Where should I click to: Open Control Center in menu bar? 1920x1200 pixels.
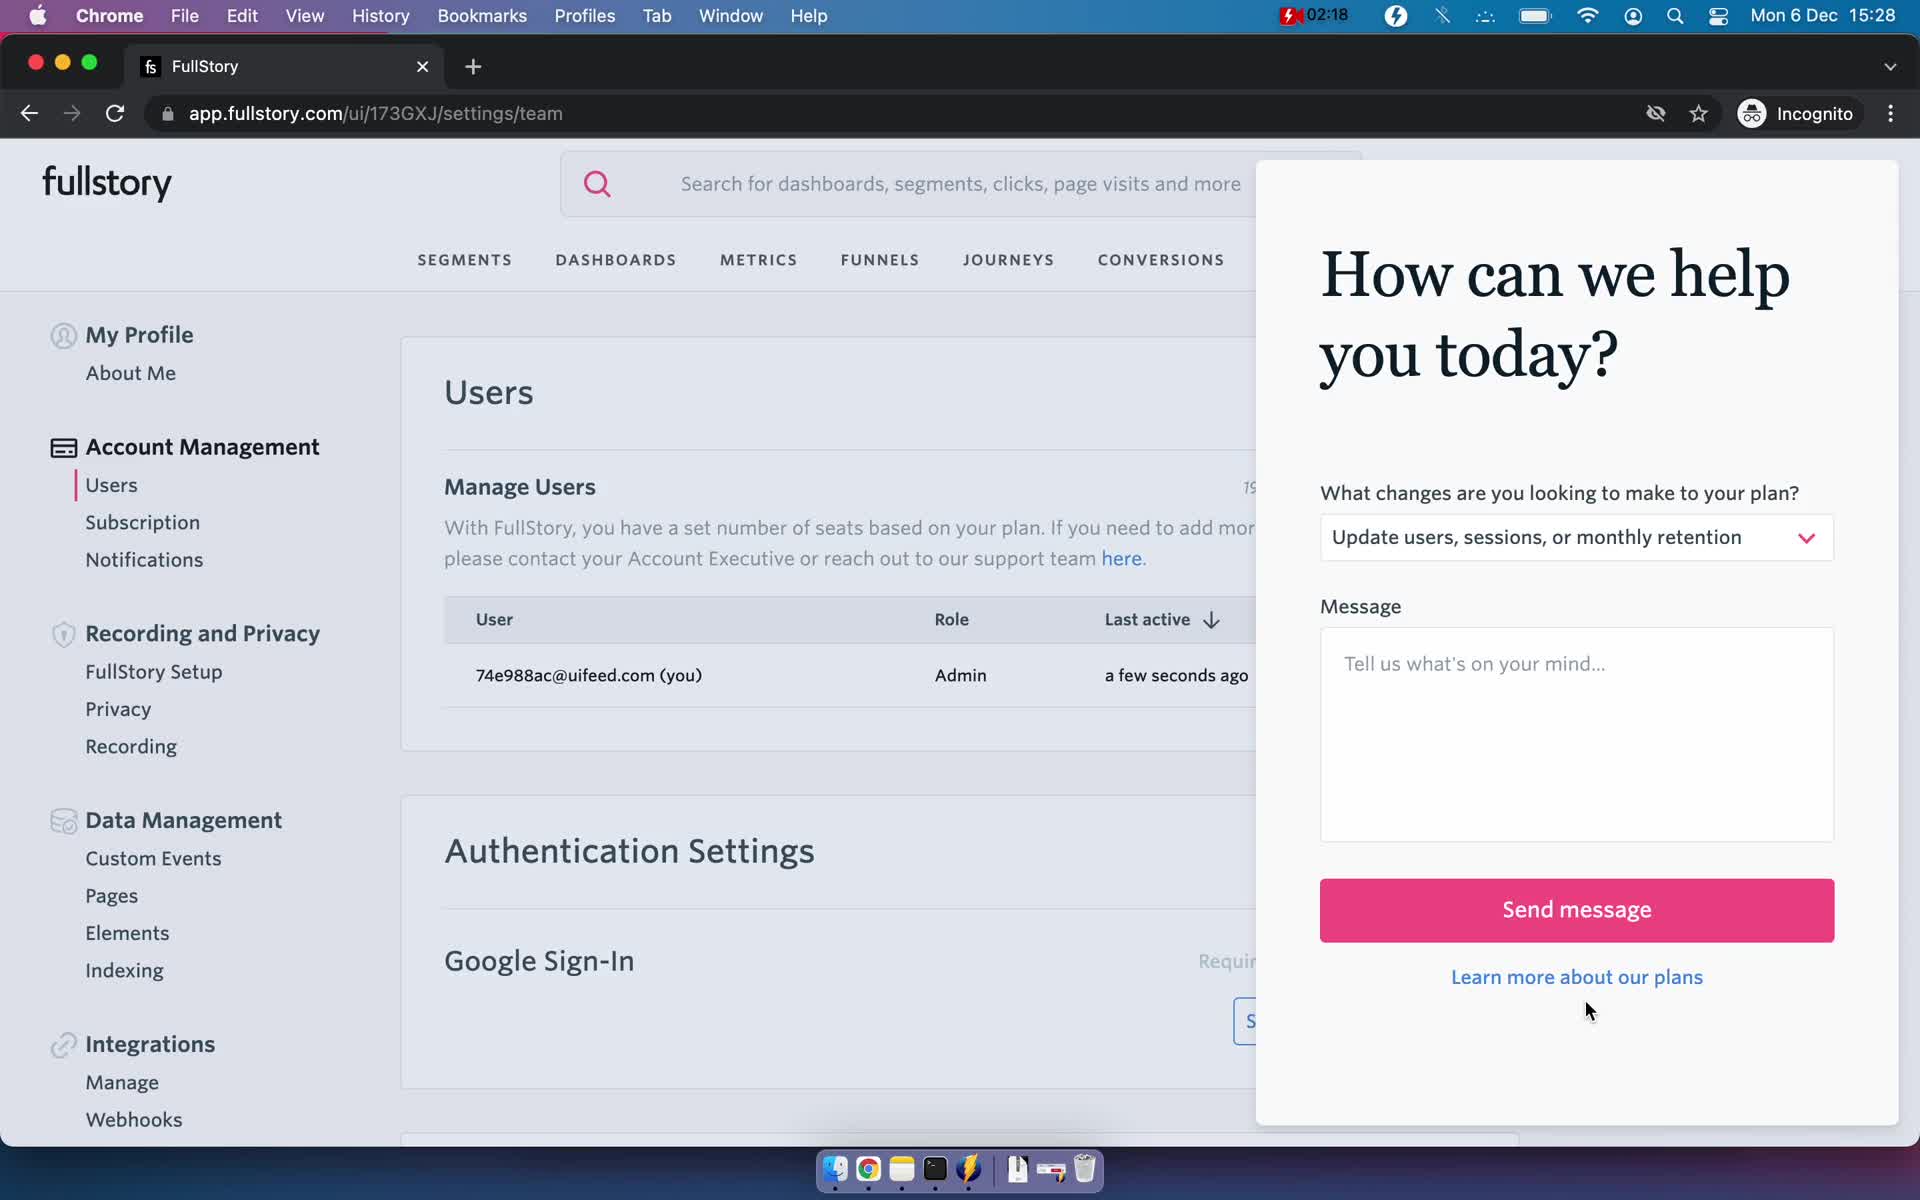tap(1718, 16)
